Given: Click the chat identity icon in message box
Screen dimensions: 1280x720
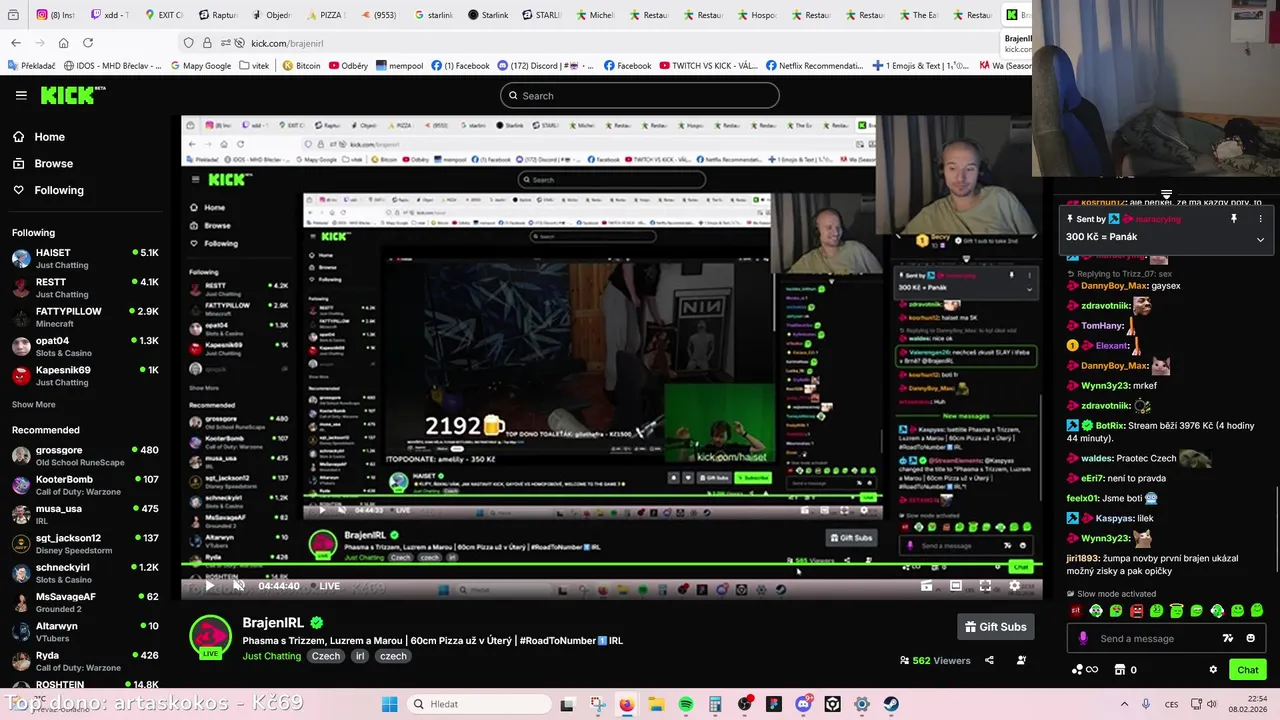Looking at the screenshot, I should 1083,639.
